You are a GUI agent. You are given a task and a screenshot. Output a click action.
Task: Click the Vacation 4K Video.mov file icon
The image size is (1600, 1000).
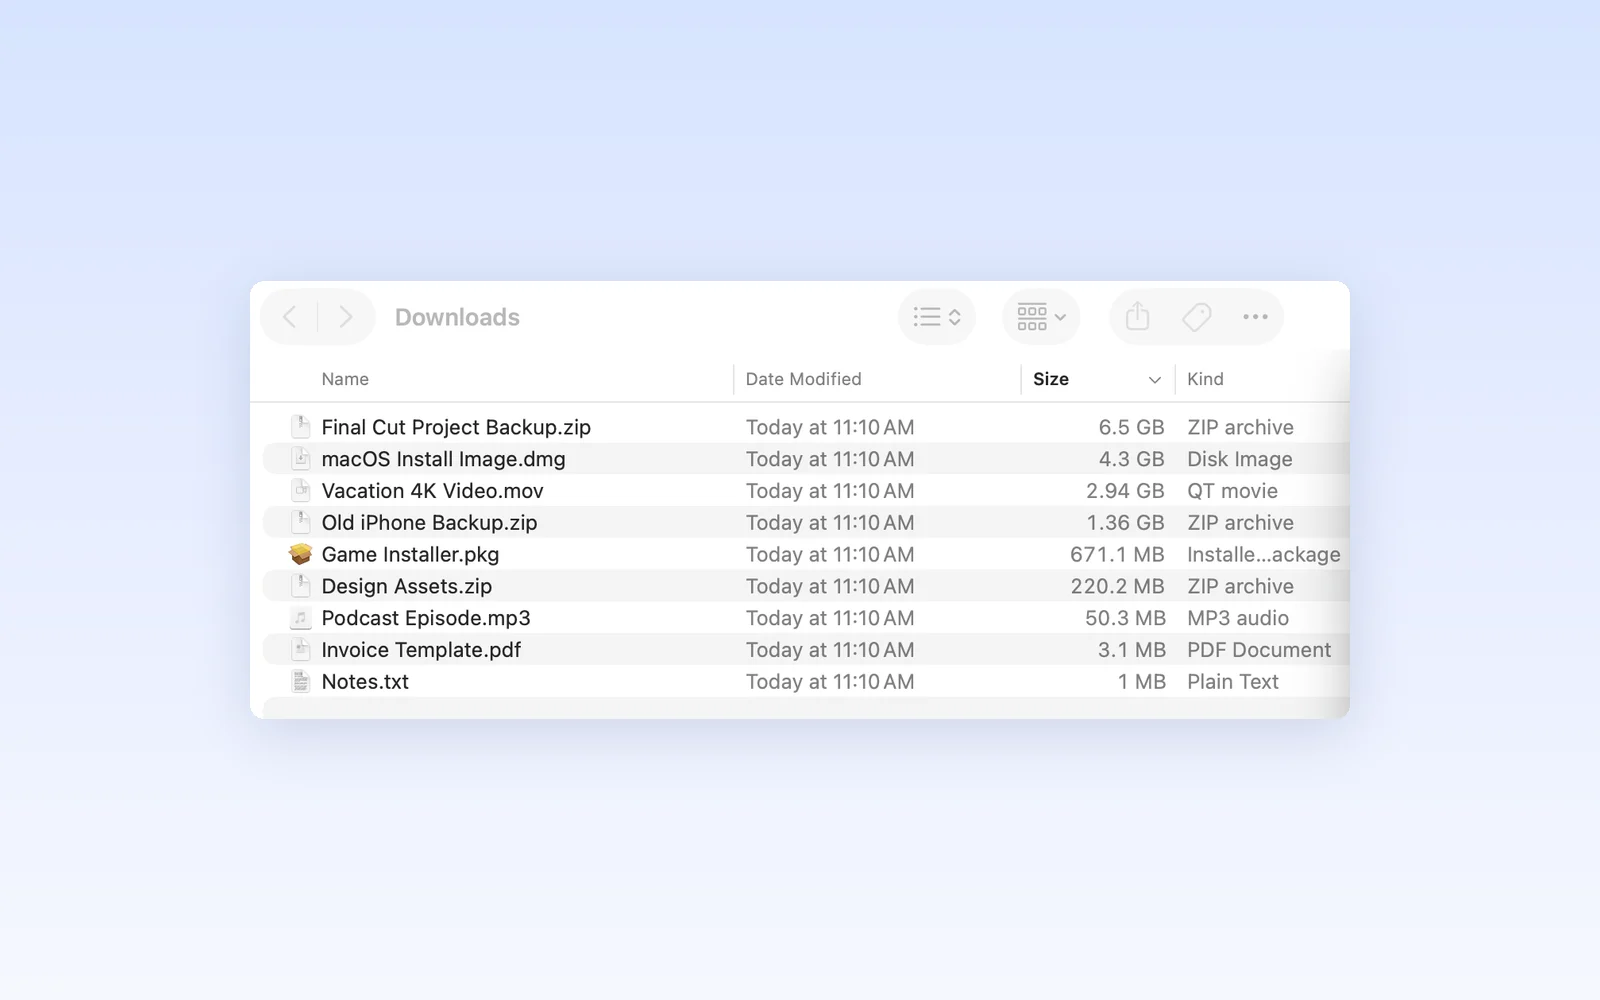(x=301, y=491)
